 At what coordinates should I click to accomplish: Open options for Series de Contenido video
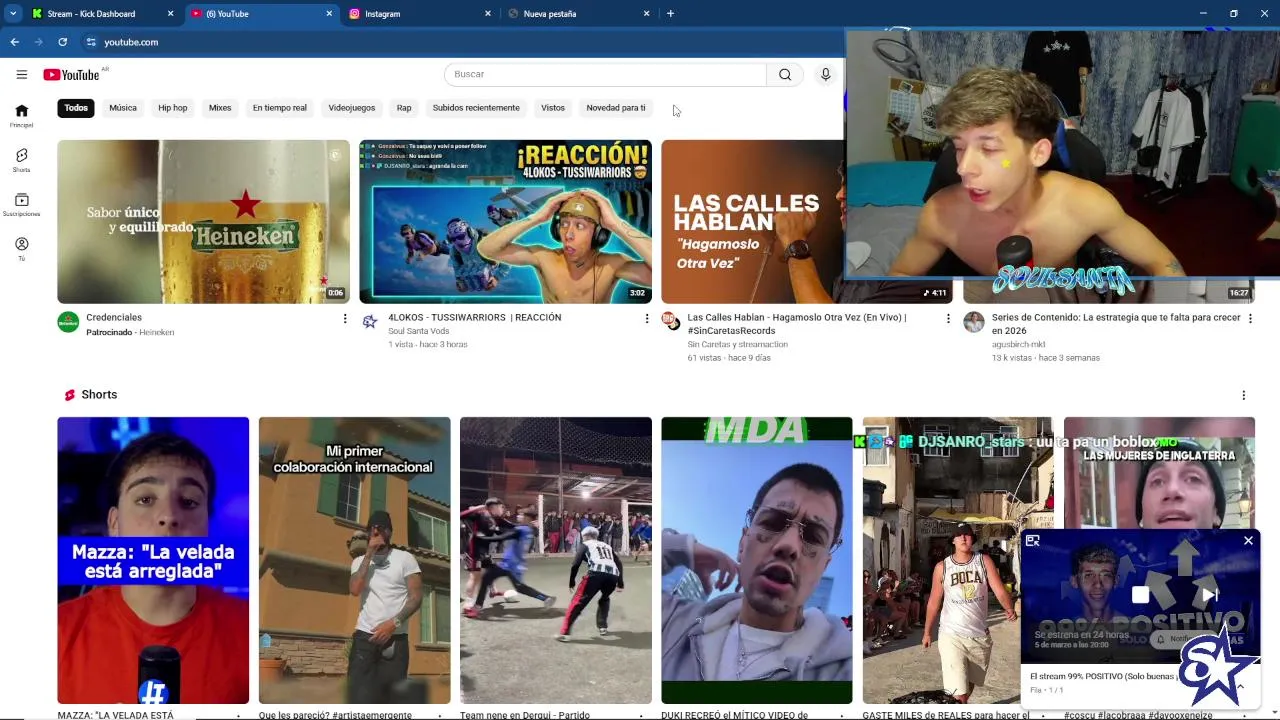(1250, 319)
